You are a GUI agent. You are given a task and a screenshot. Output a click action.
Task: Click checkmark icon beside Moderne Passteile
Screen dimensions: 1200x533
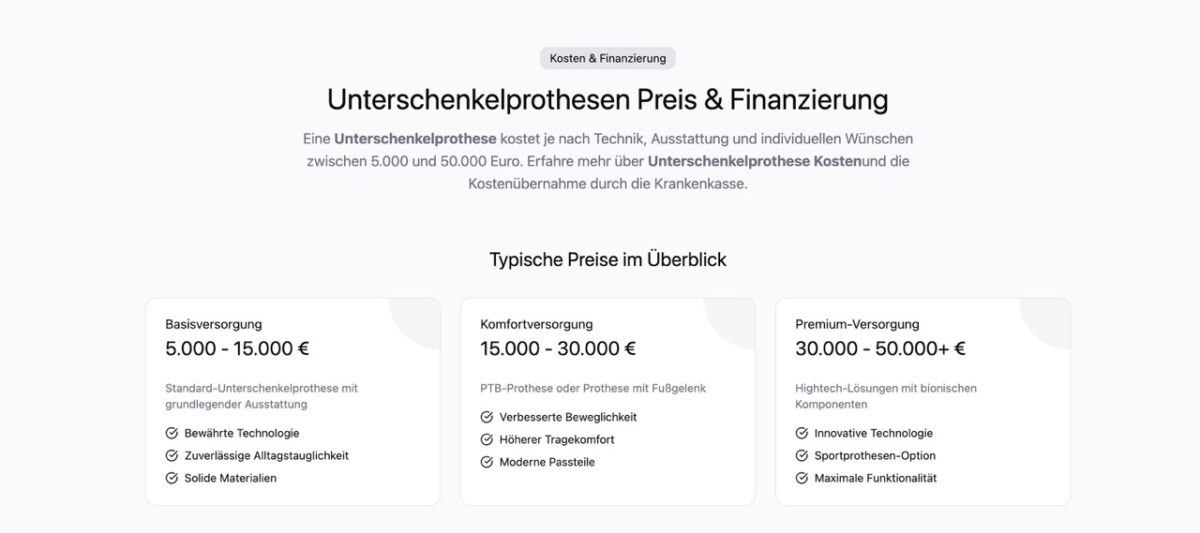pyautogui.click(x=487, y=462)
